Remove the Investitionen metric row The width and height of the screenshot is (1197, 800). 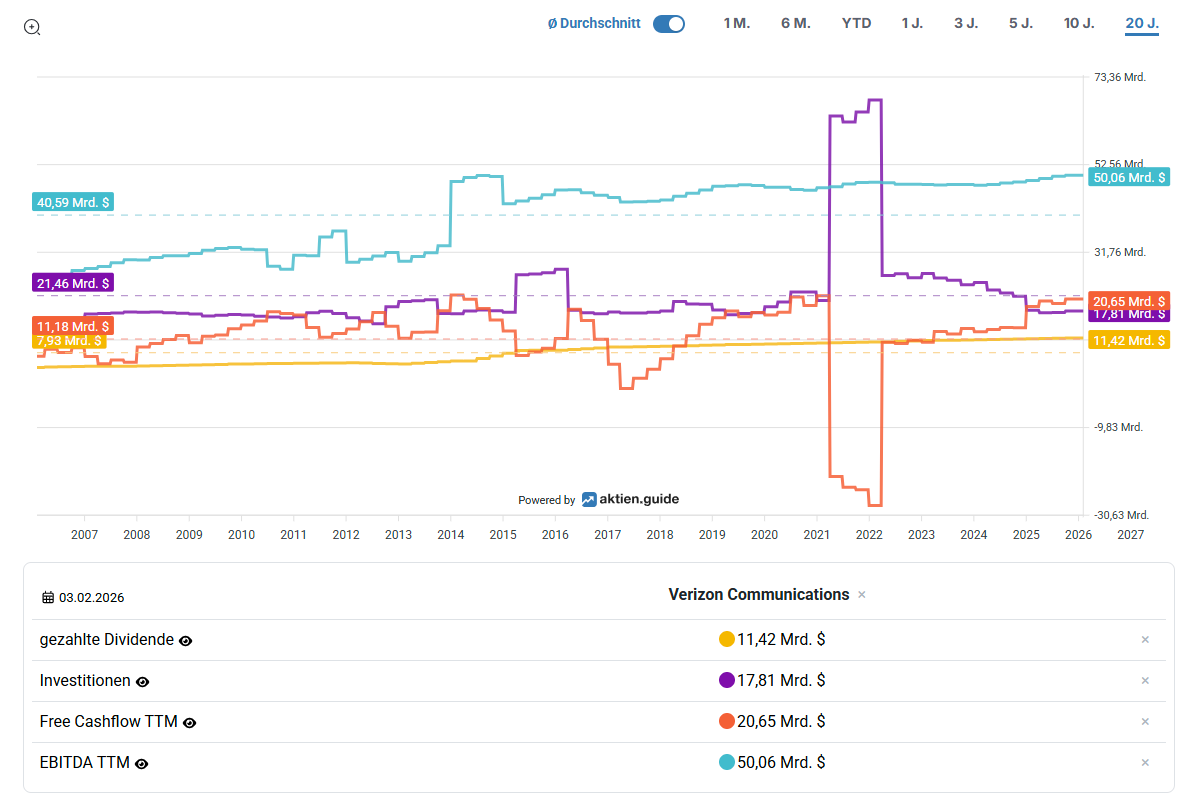[1145, 681]
